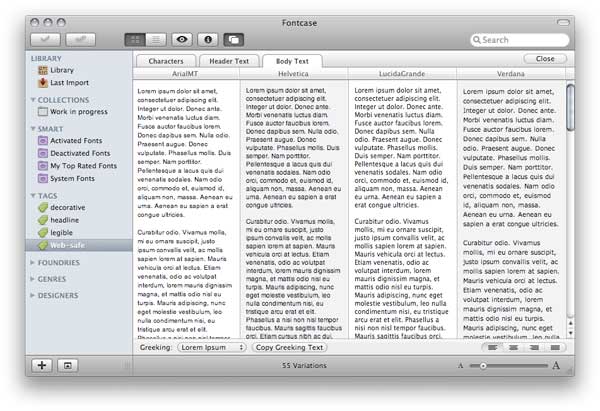Screen dimensions: 600x411
Task: Click the 55 Variations status text
Action: (x=304, y=365)
